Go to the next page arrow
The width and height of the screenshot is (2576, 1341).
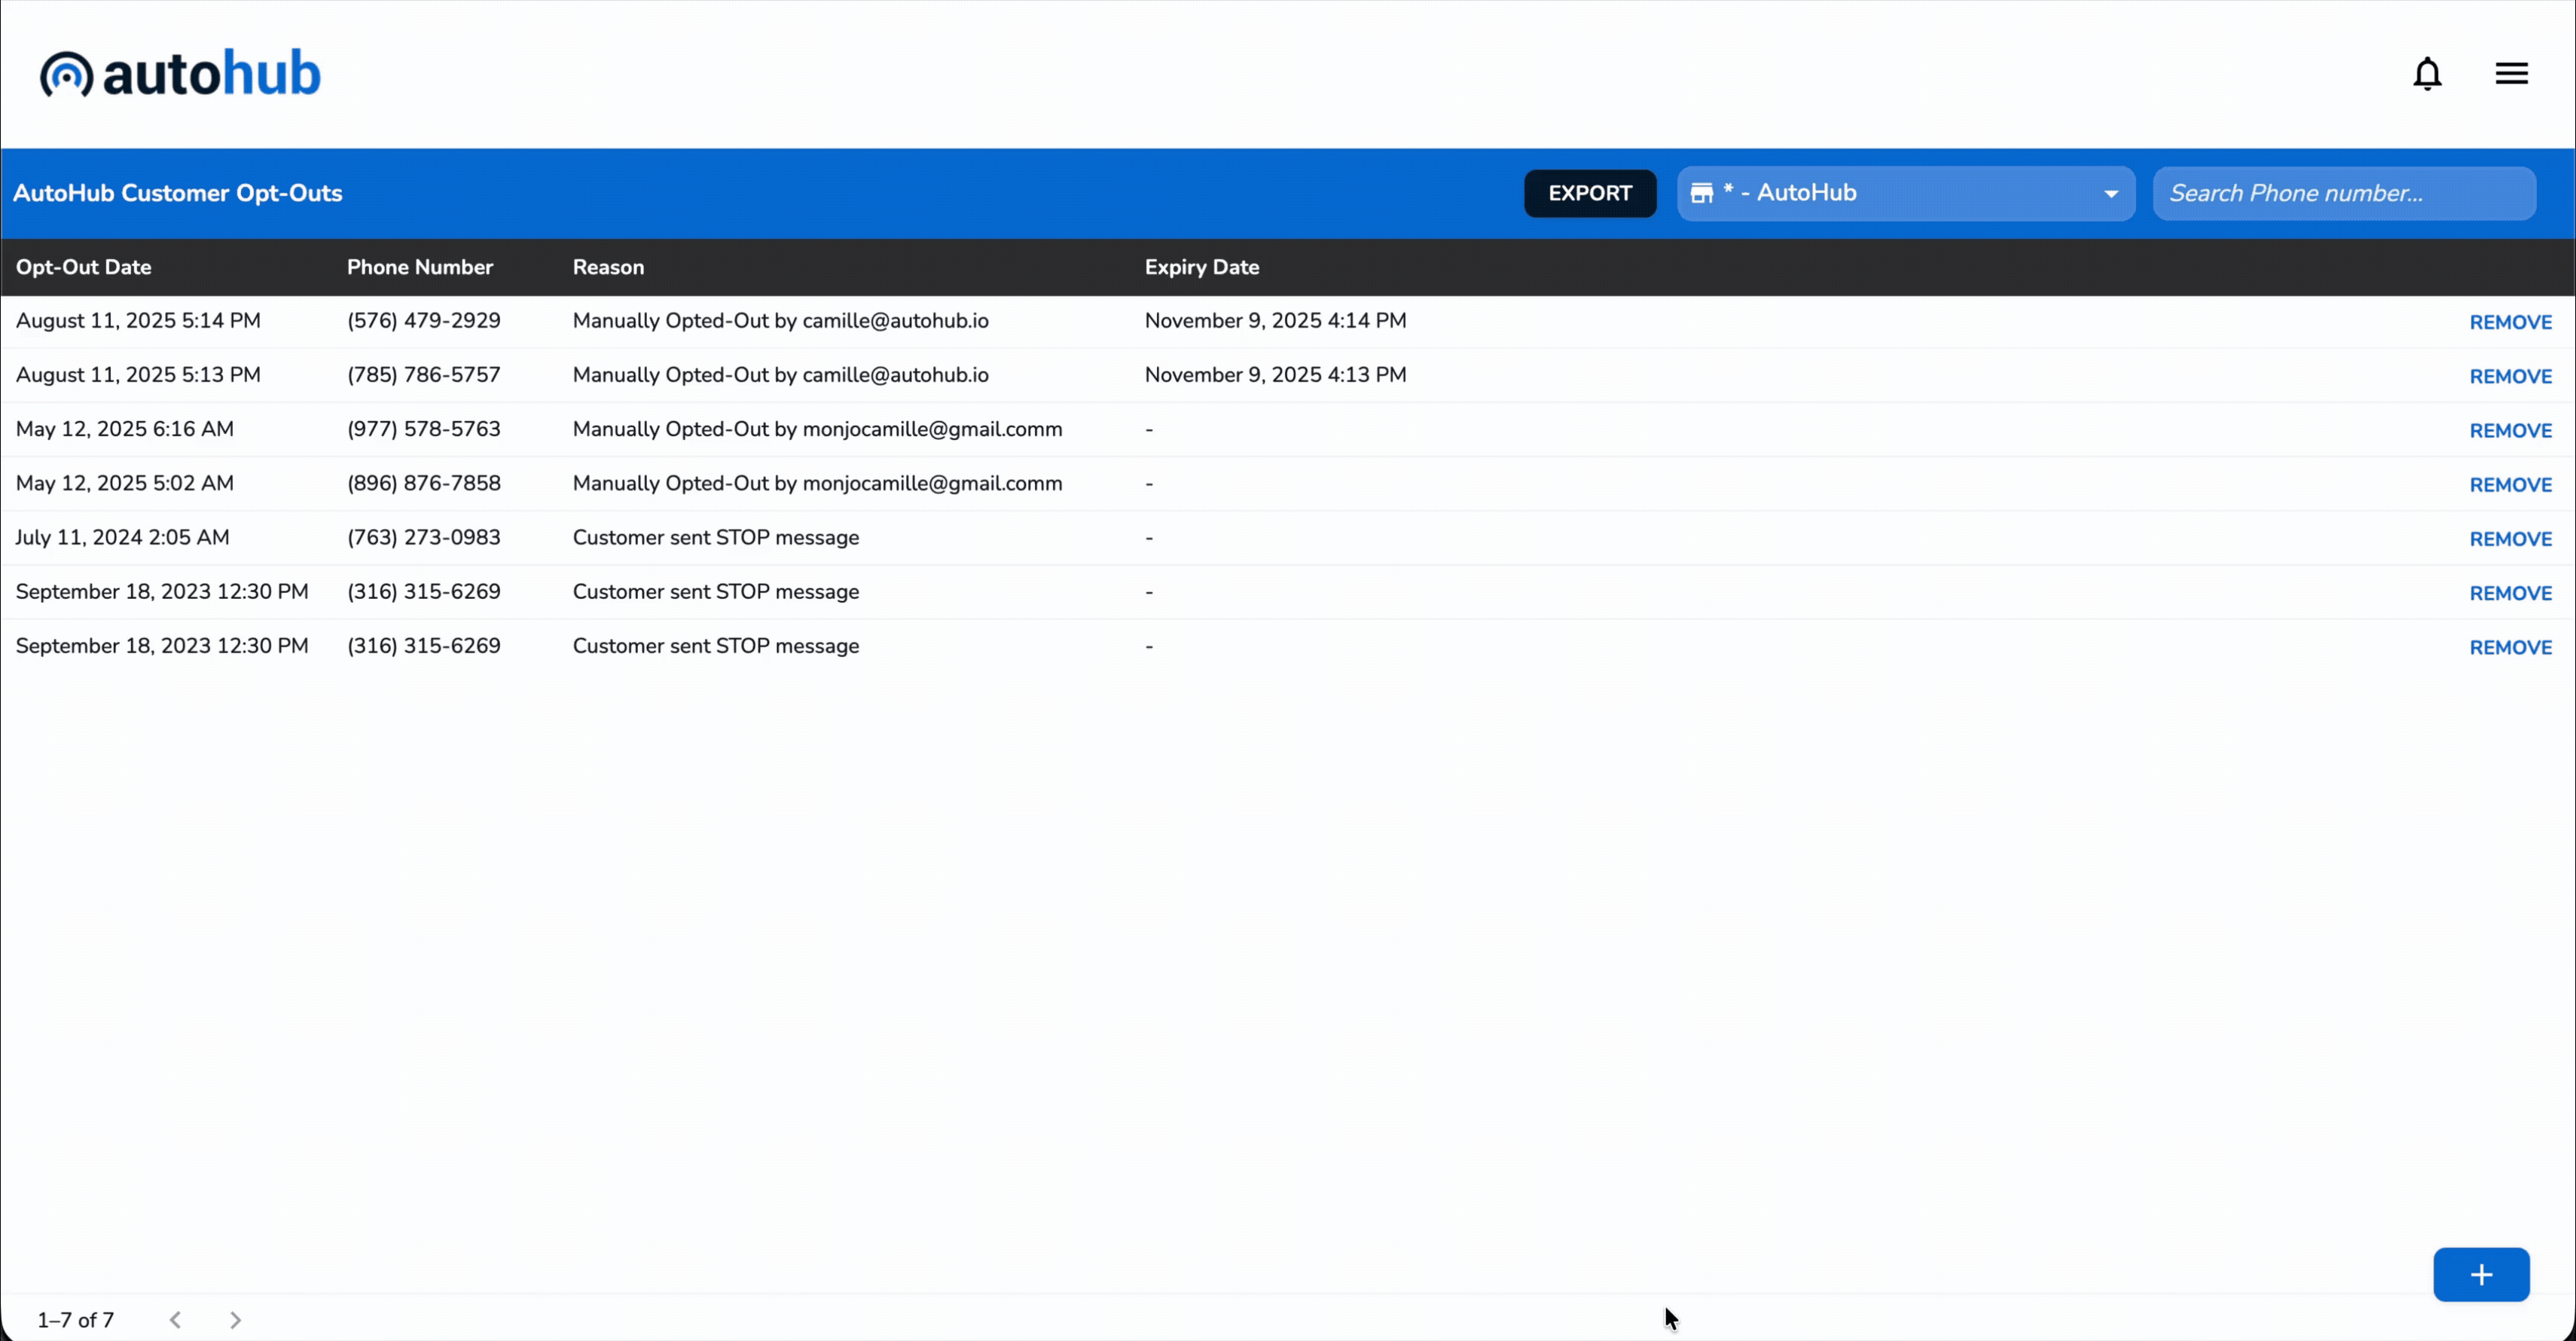pyautogui.click(x=235, y=1320)
